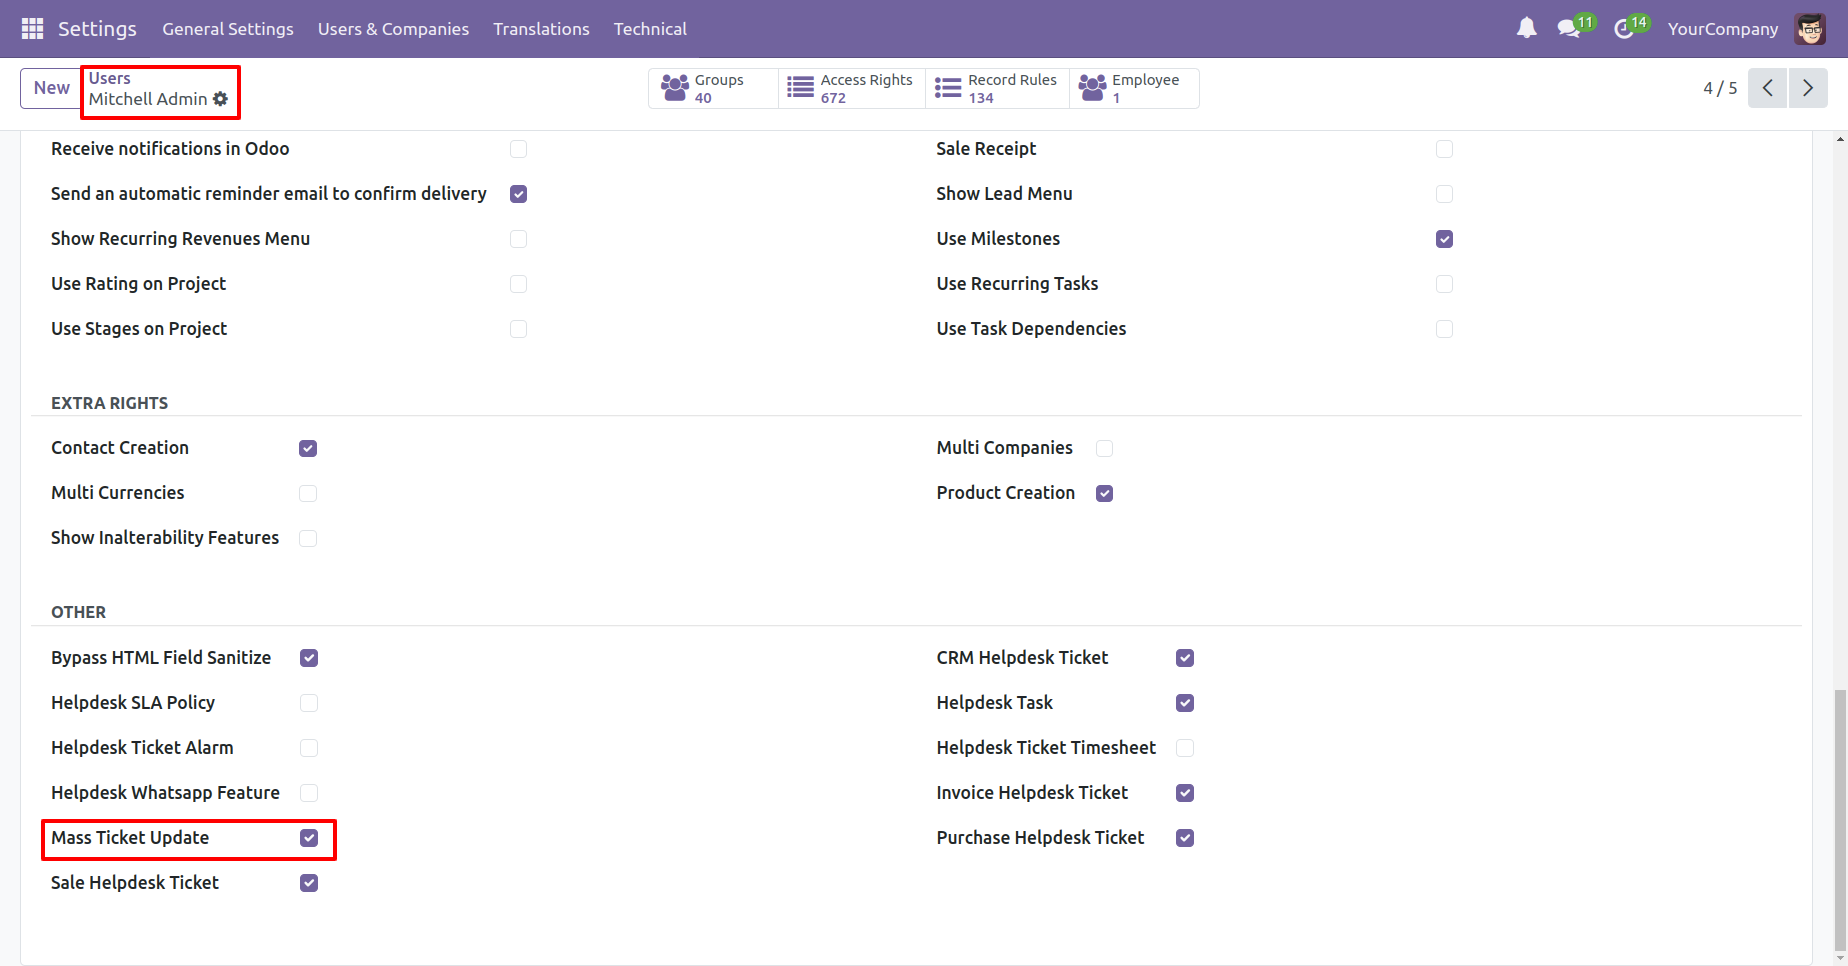Image resolution: width=1848 pixels, height=966 pixels.
Task: Enable the Helpdesk Ticket Alarm checkbox
Action: (309, 748)
